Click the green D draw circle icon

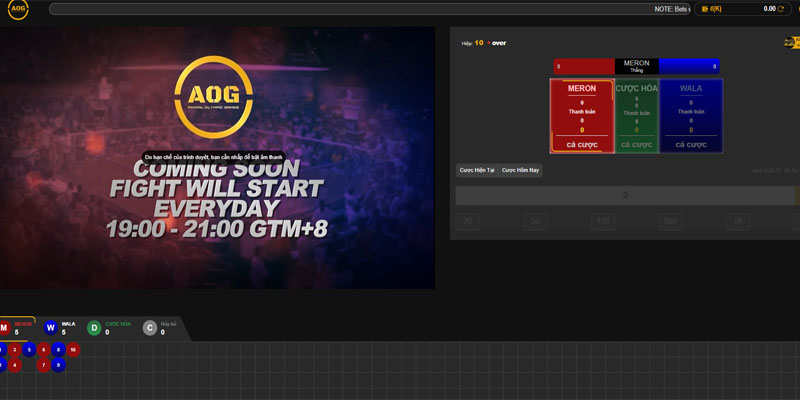pos(94,328)
